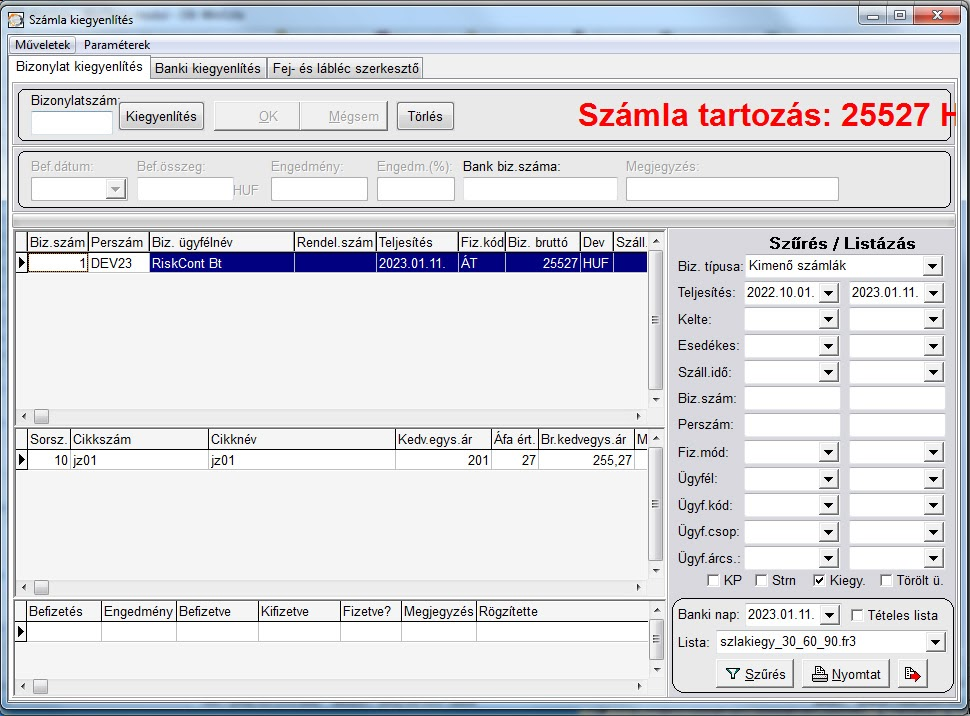Image resolution: width=970 pixels, height=716 pixels.
Task: Click the Biz. bruttó column header
Action: [543, 243]
